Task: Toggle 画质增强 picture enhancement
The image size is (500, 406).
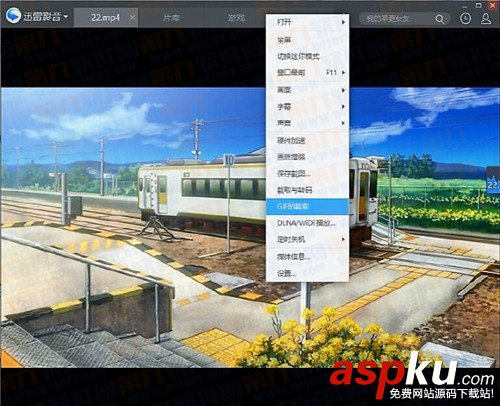Action: point(307,157)
